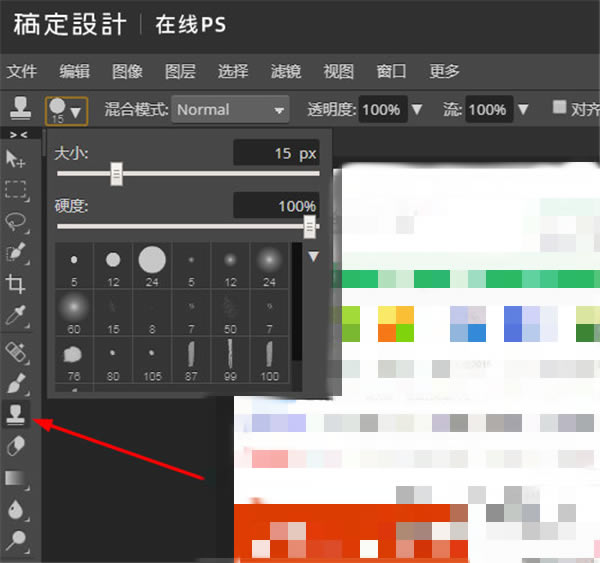Open the 图层 menu
Image resolution: width=600 pixels, height=563 pixels.
point(180,72)
